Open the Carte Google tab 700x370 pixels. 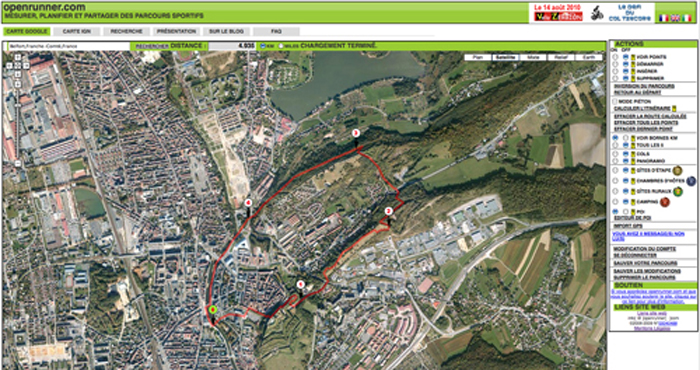[27, 31]
